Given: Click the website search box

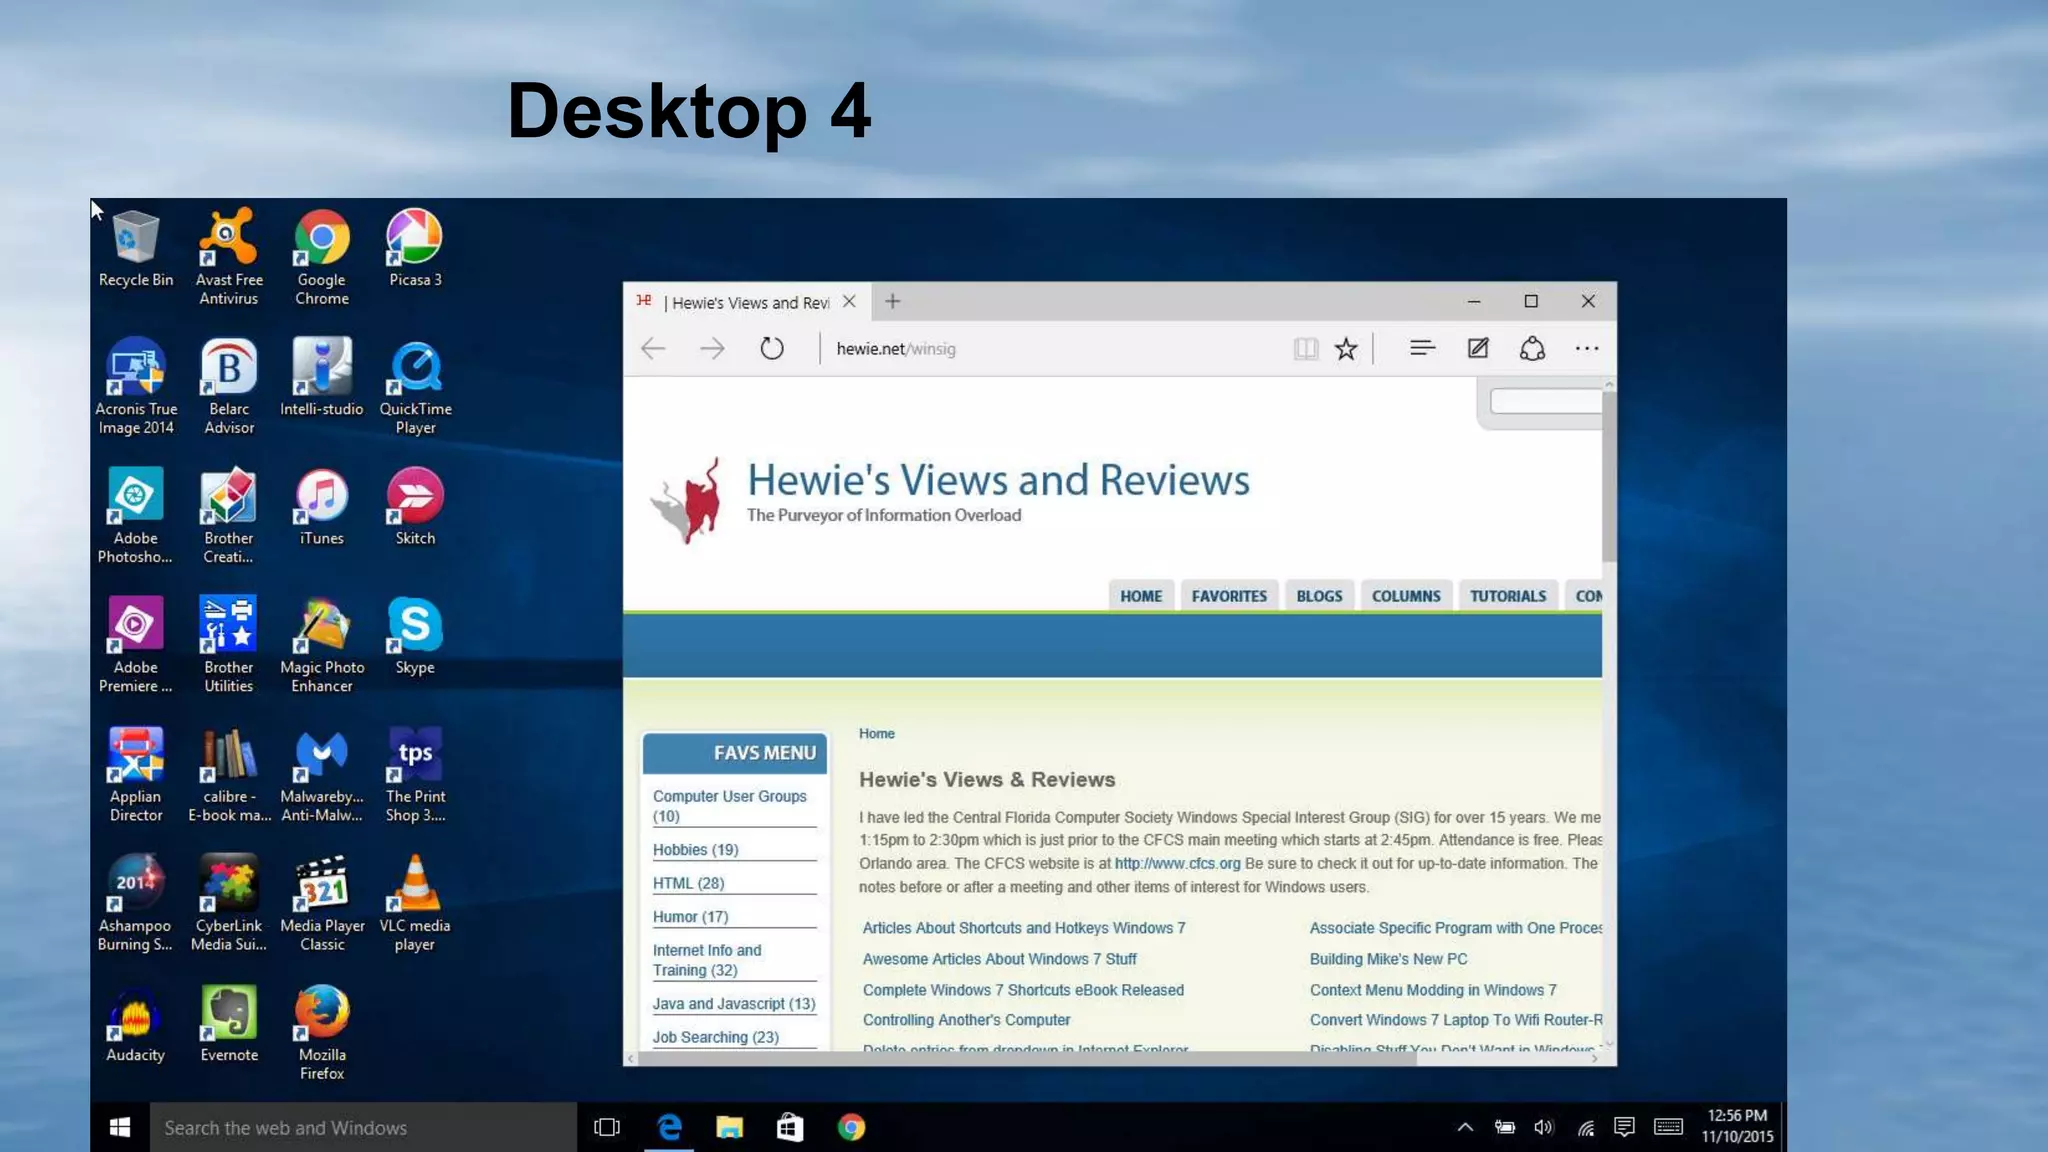Looking at the screenshot, I should (x=1545, y=401).
